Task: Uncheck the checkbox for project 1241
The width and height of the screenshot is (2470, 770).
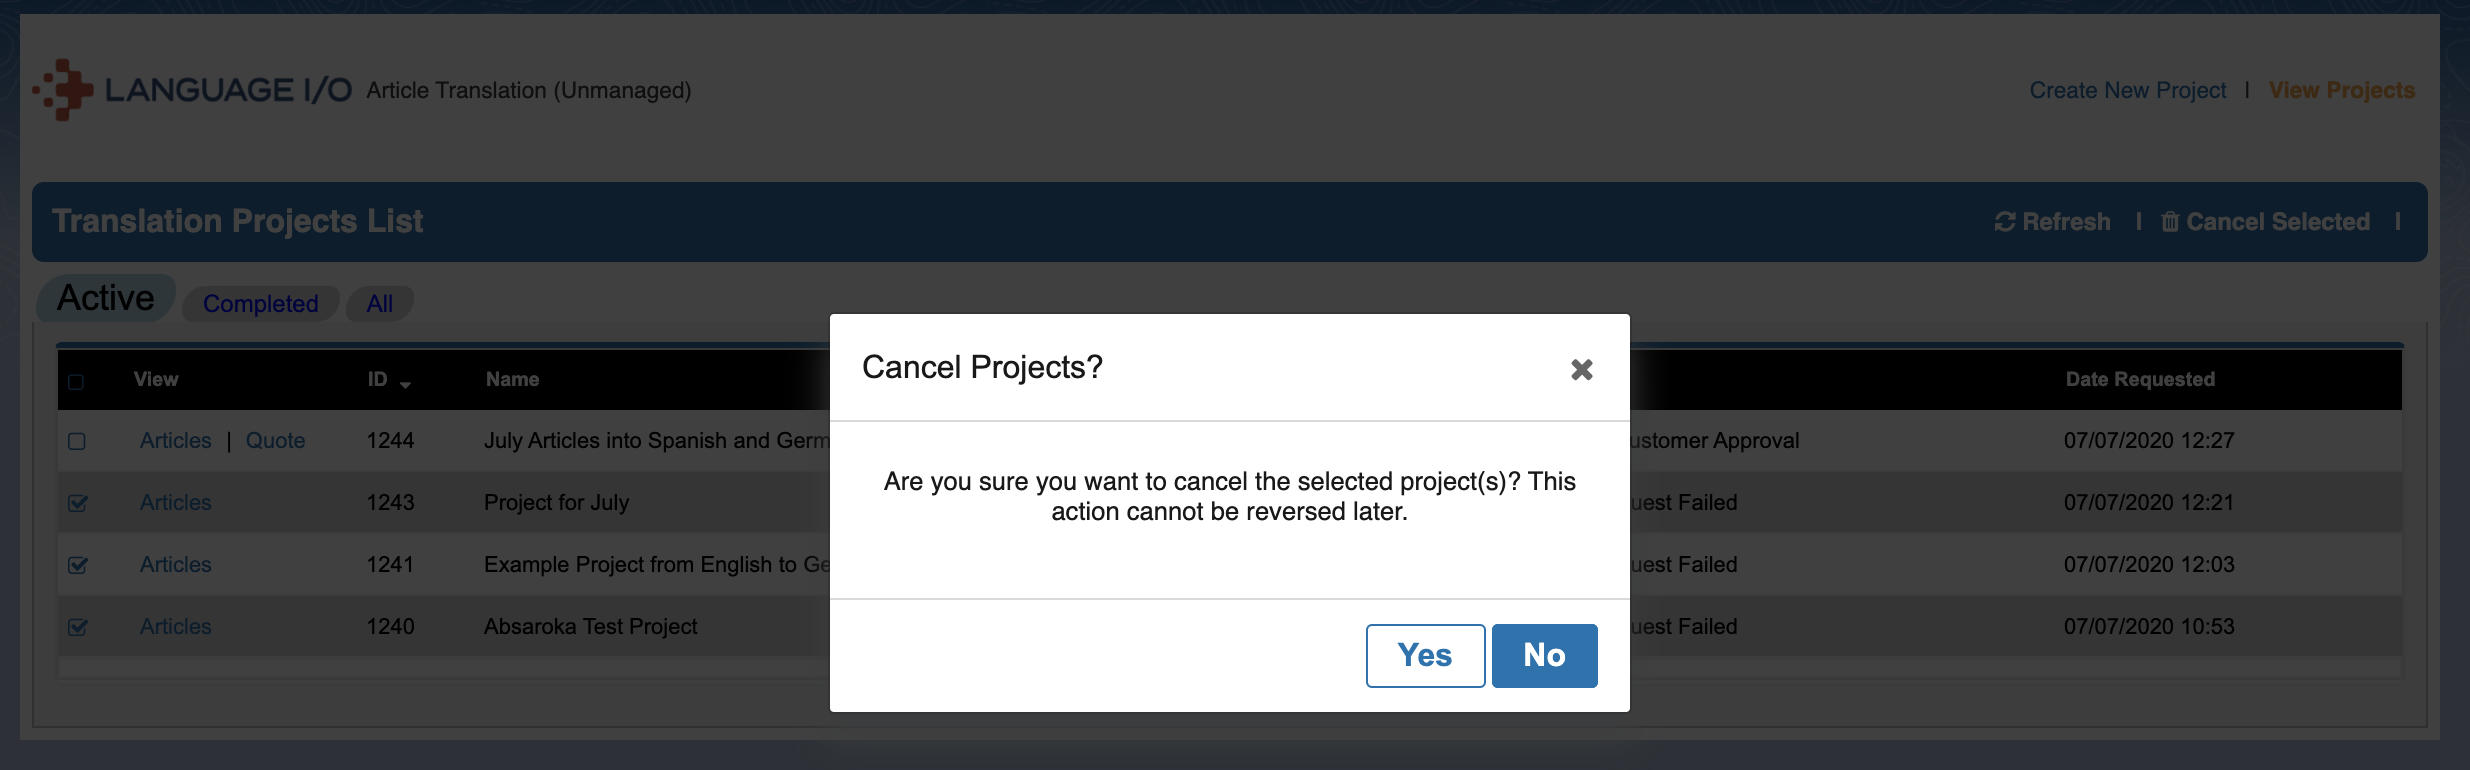Action: coord(77,565)
